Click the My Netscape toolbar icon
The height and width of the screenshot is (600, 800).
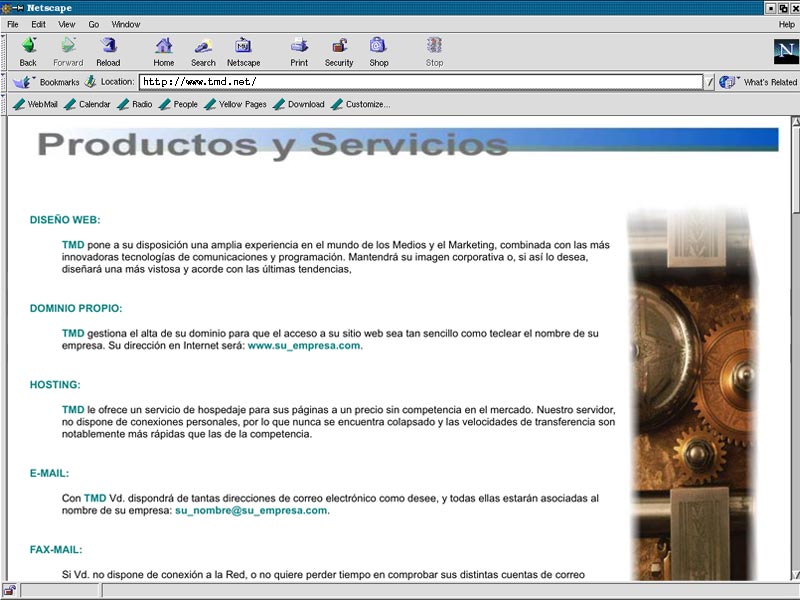click(x=243, y=45)
